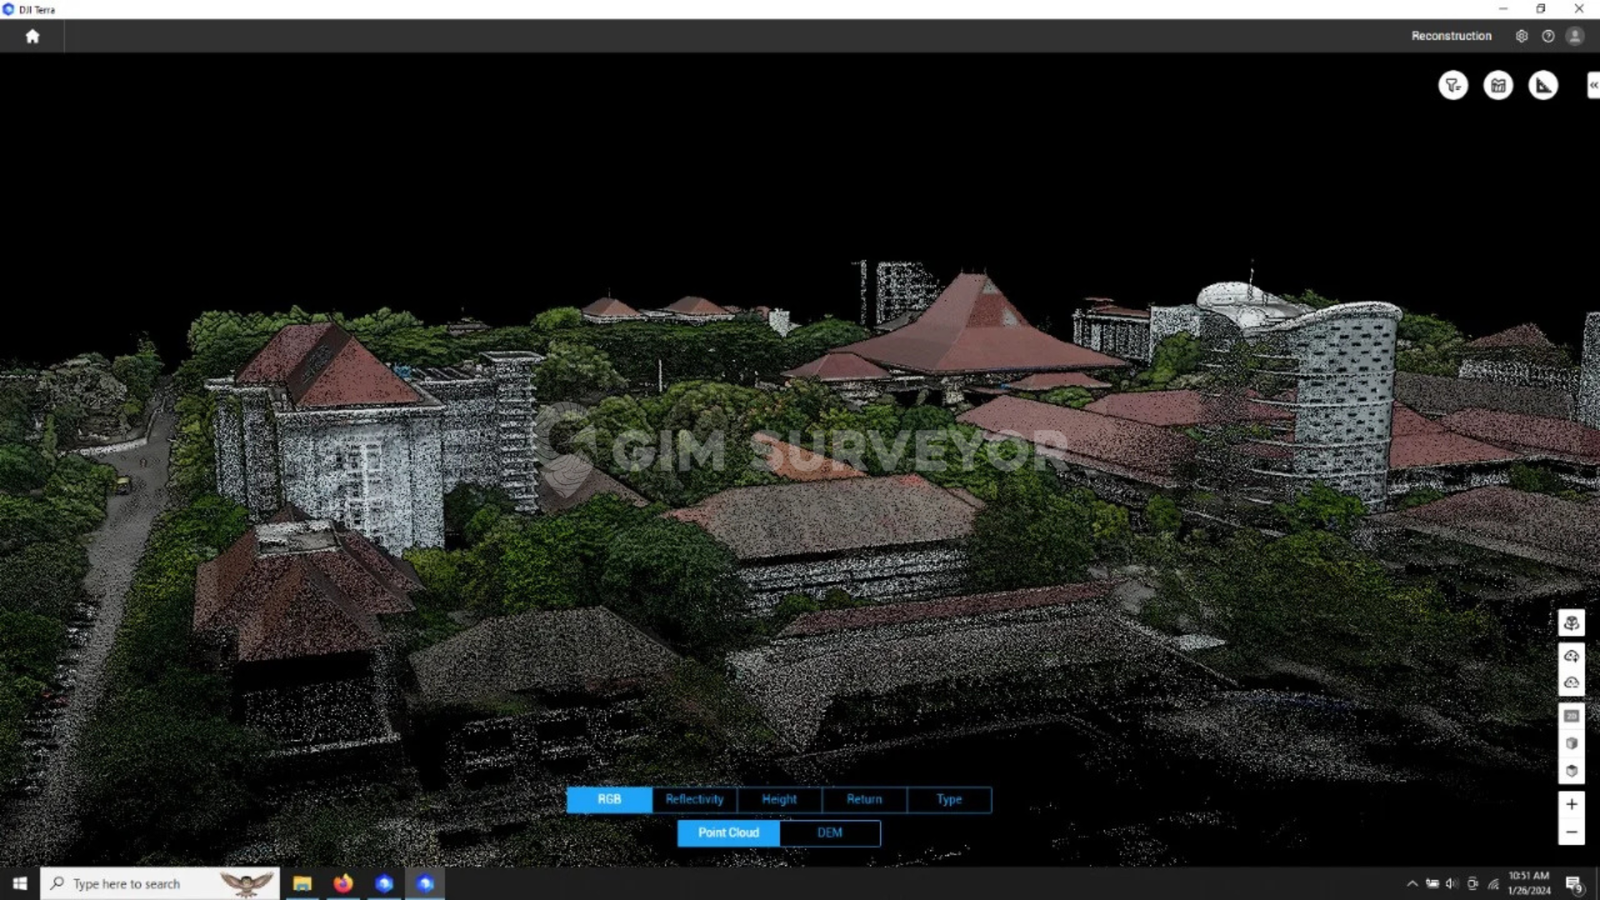The image size is (1600, 900).
Task: Open Help via question mark icon
Action: 1547,35
